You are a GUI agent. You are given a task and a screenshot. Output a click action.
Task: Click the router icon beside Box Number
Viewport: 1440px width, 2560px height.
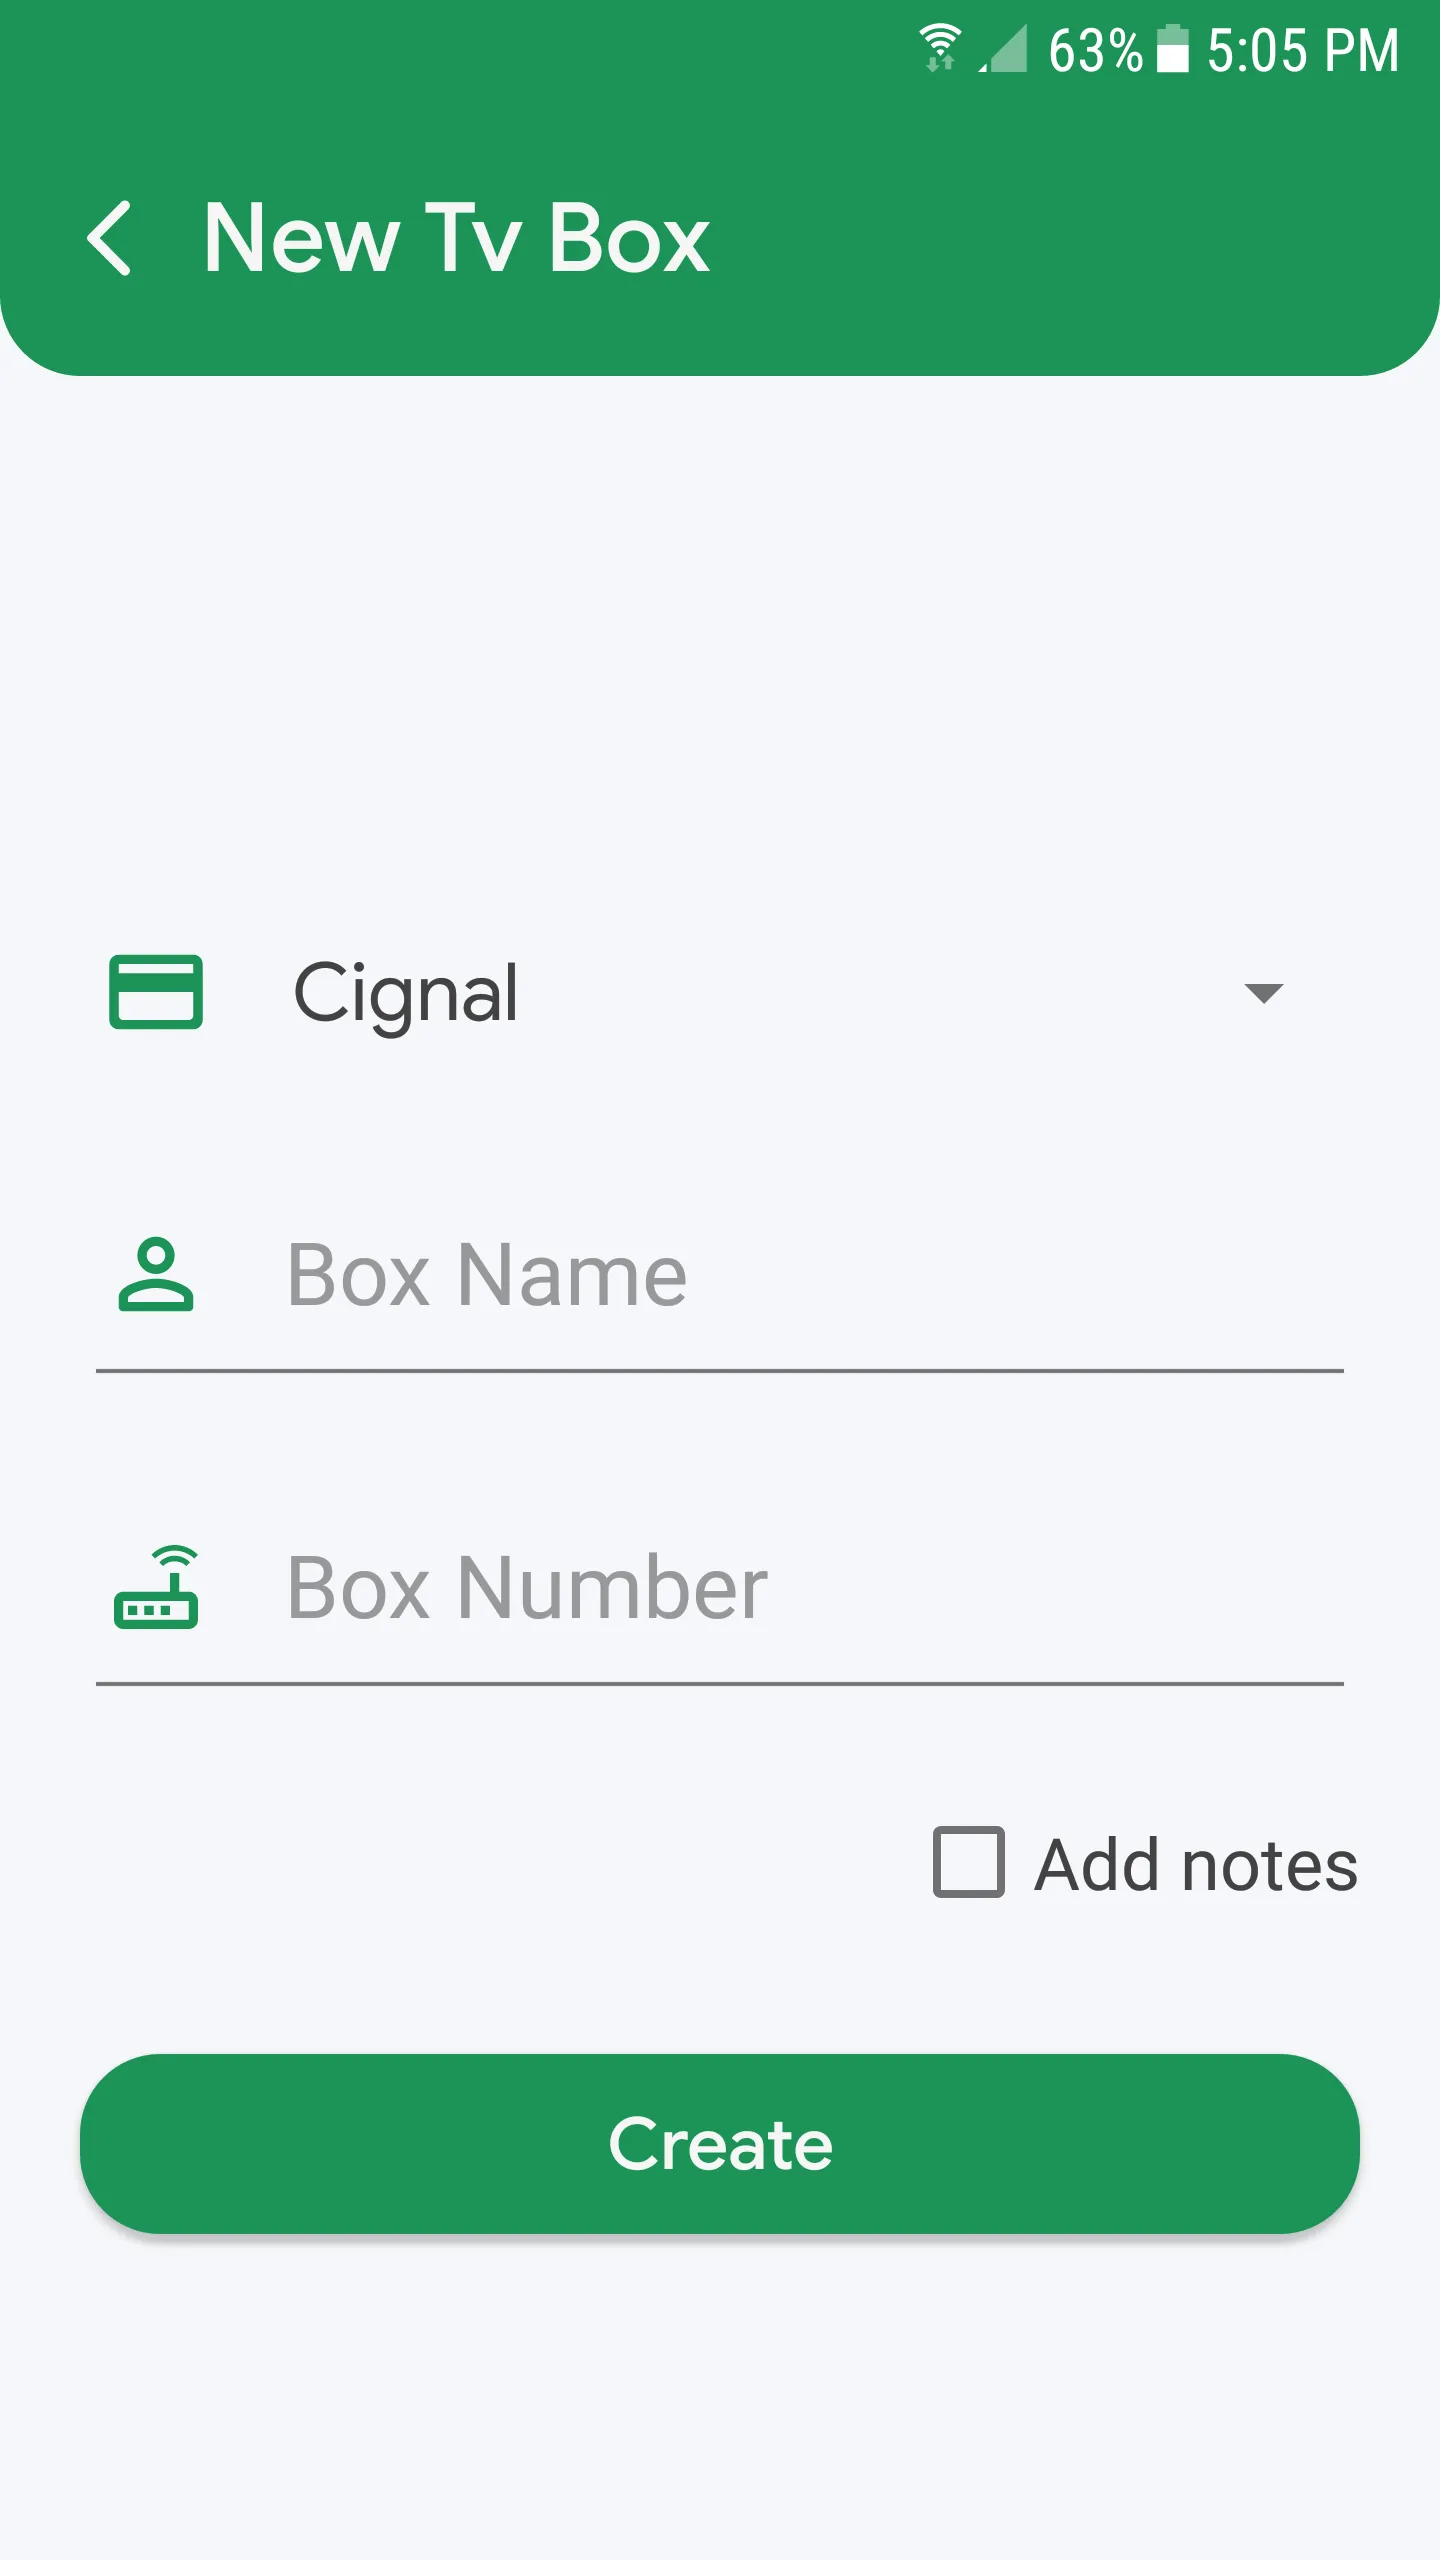click(156, 1588)
